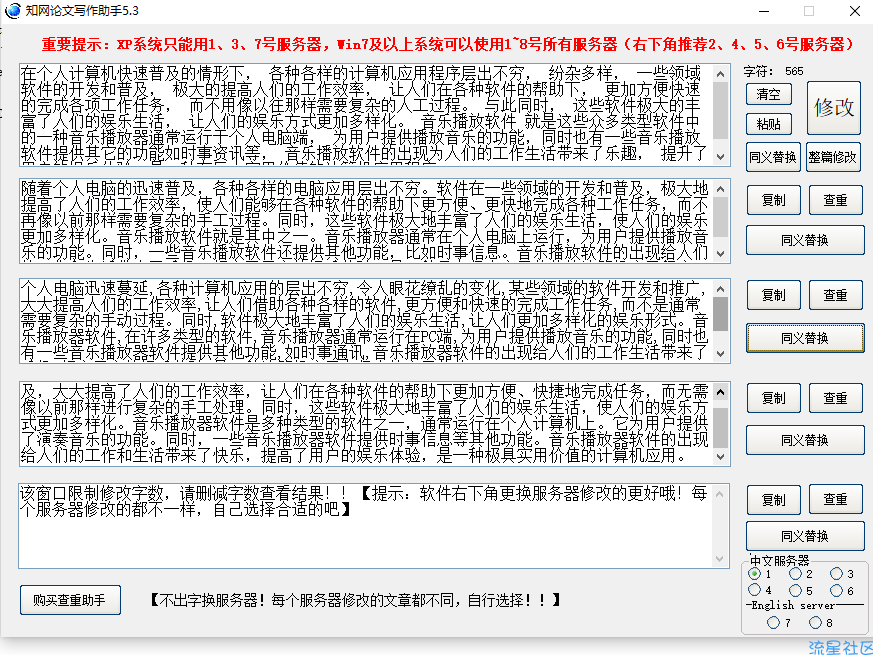This screenshot has height=655, width=873.
Task: Click the highlighted 同义替换 for third box
Action: 805,338
